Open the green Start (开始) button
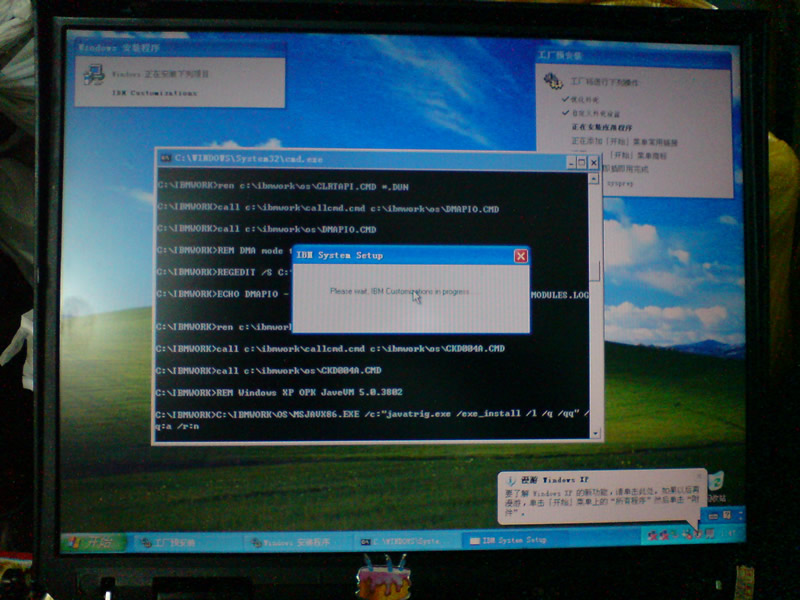This screenshot has width=800, height=600. [x=94, y=542]
